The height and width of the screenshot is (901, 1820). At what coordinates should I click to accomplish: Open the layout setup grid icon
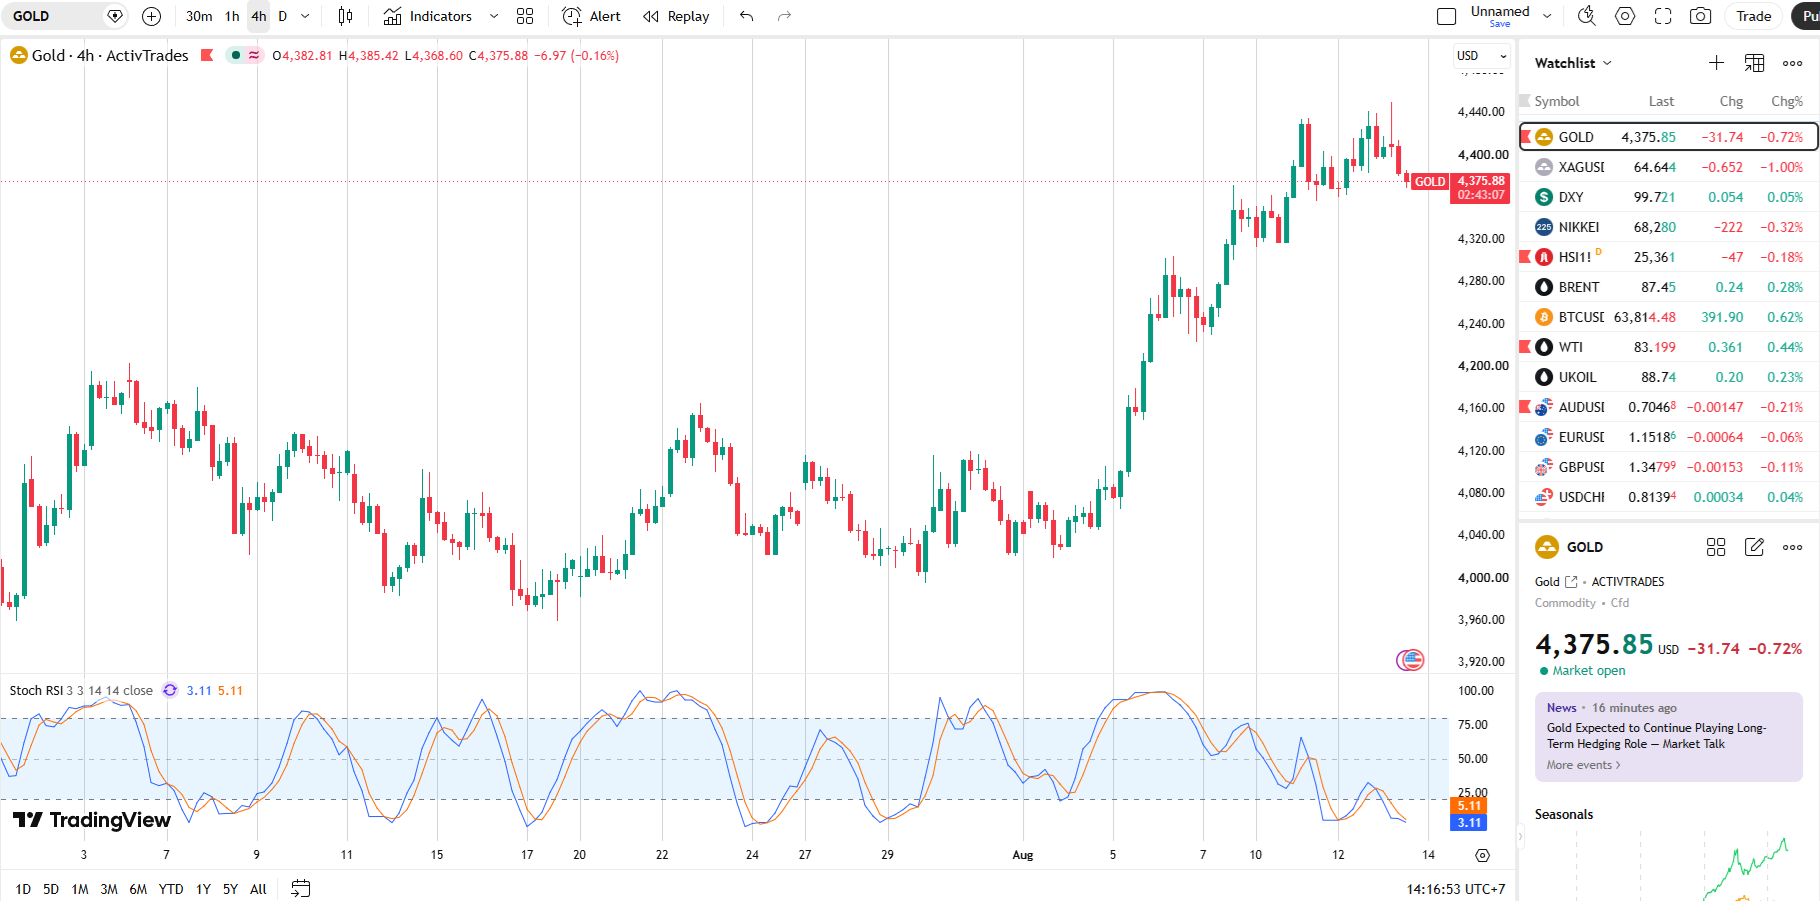525,16
